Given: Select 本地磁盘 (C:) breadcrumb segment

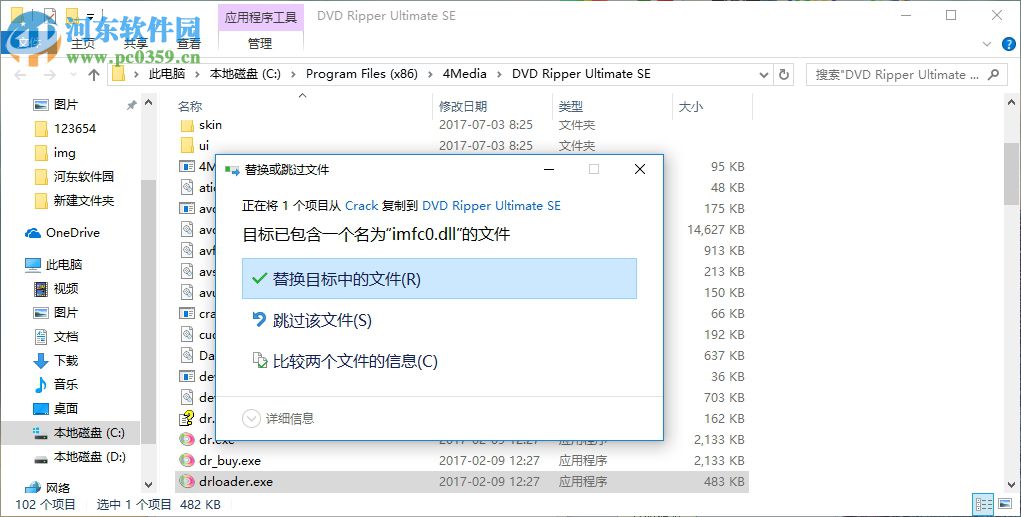Looking at the screenshot, I should click(x=245, y=74).
